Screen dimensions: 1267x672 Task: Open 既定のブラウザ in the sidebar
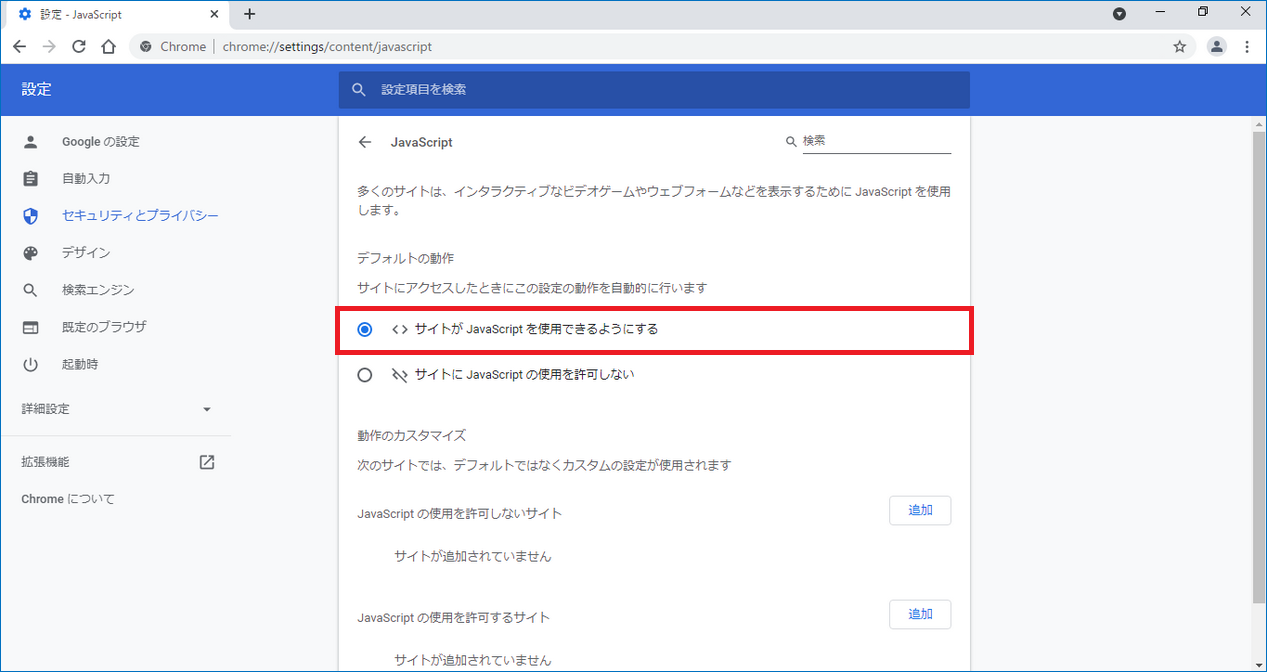click(104, 327)
